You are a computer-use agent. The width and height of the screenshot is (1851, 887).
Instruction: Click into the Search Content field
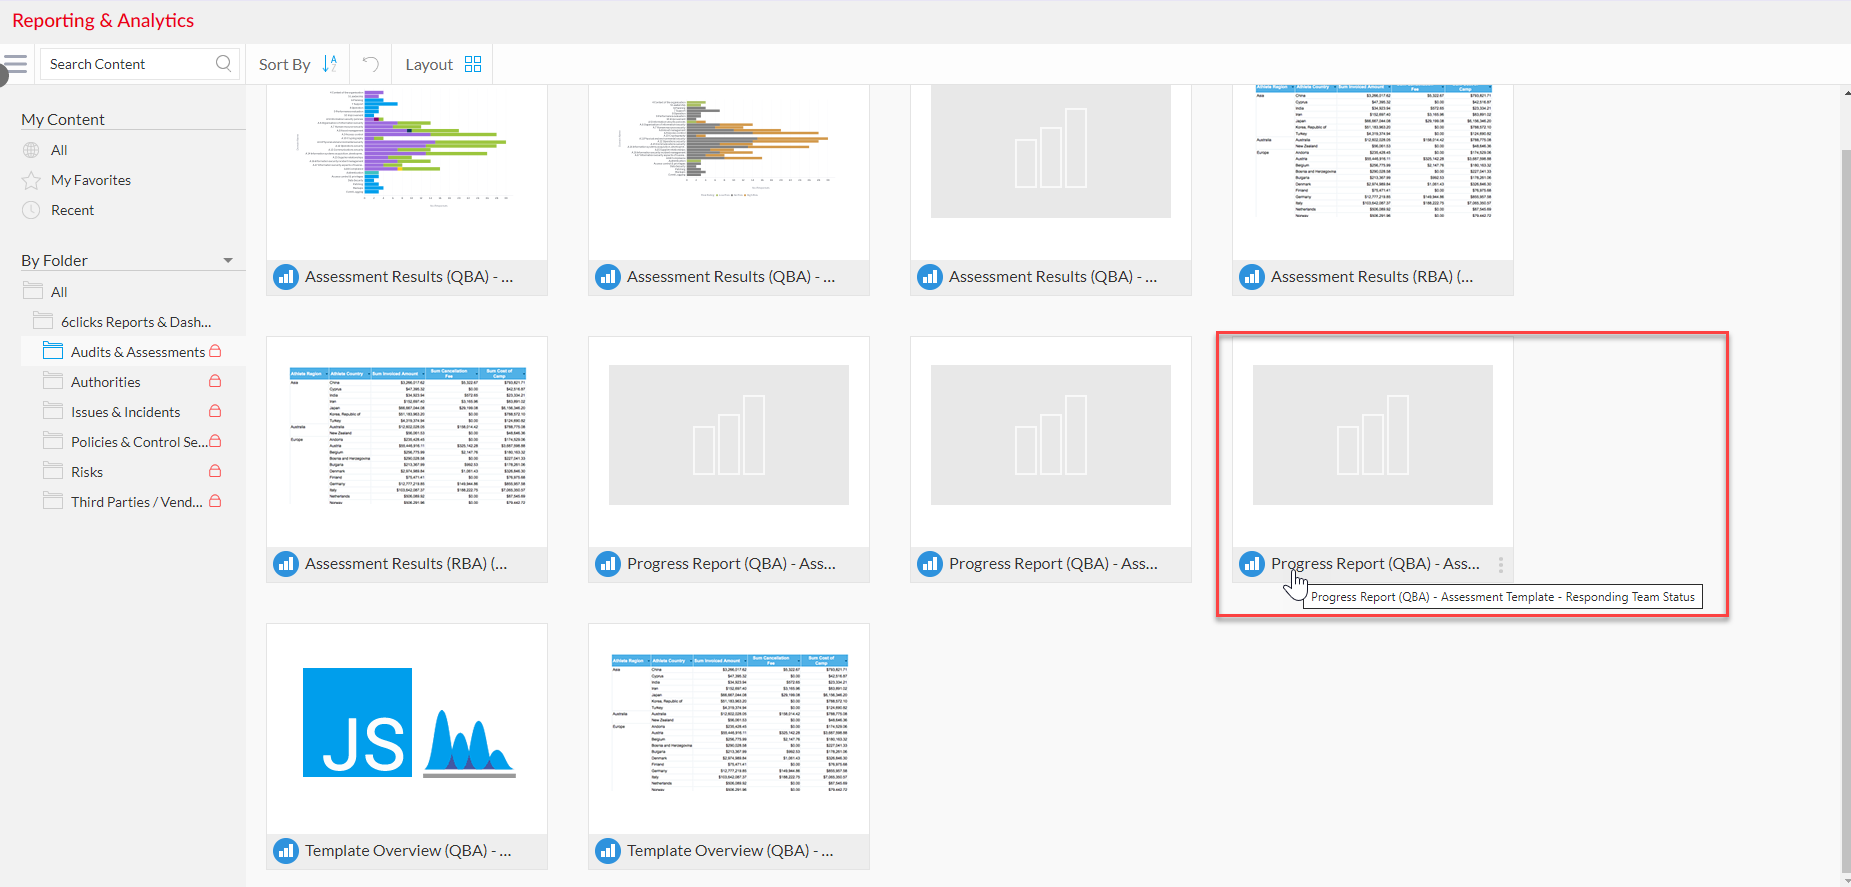[128, 64]
